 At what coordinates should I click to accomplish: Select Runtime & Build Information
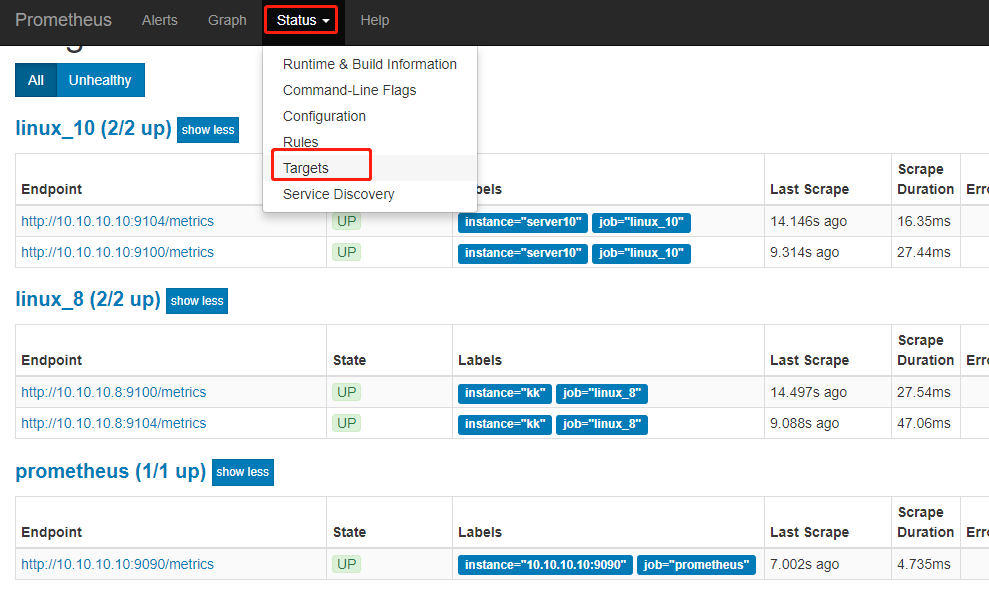pyautogui.click(x=370, y=64)
